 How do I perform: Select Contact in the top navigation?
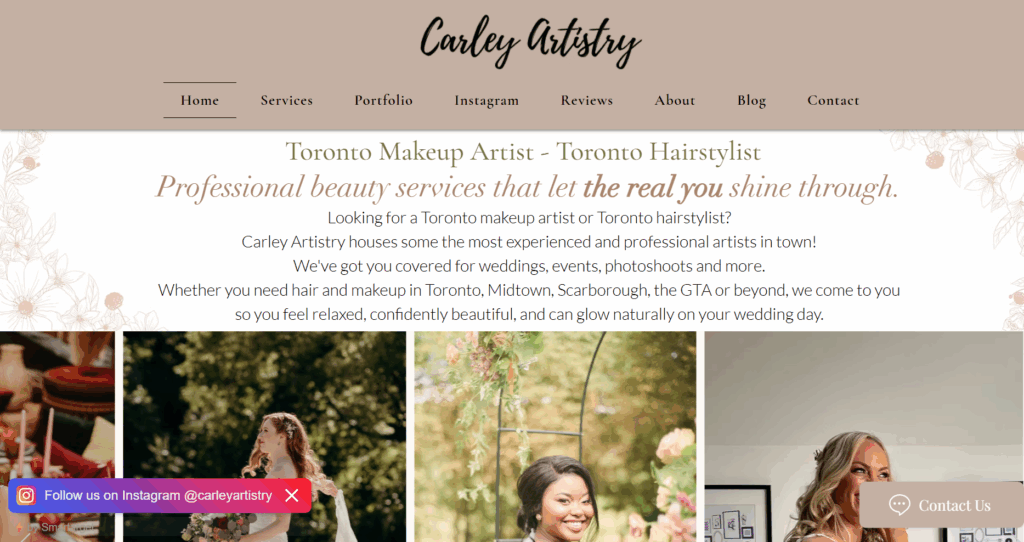(833, 100)
